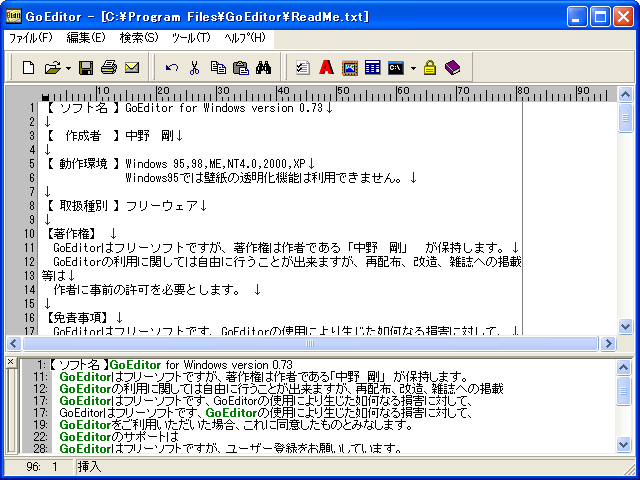The height and width of the screenshot is (480, 640).
Task: Maximize the GoEditor window
Action: click(x=600, y=17)
